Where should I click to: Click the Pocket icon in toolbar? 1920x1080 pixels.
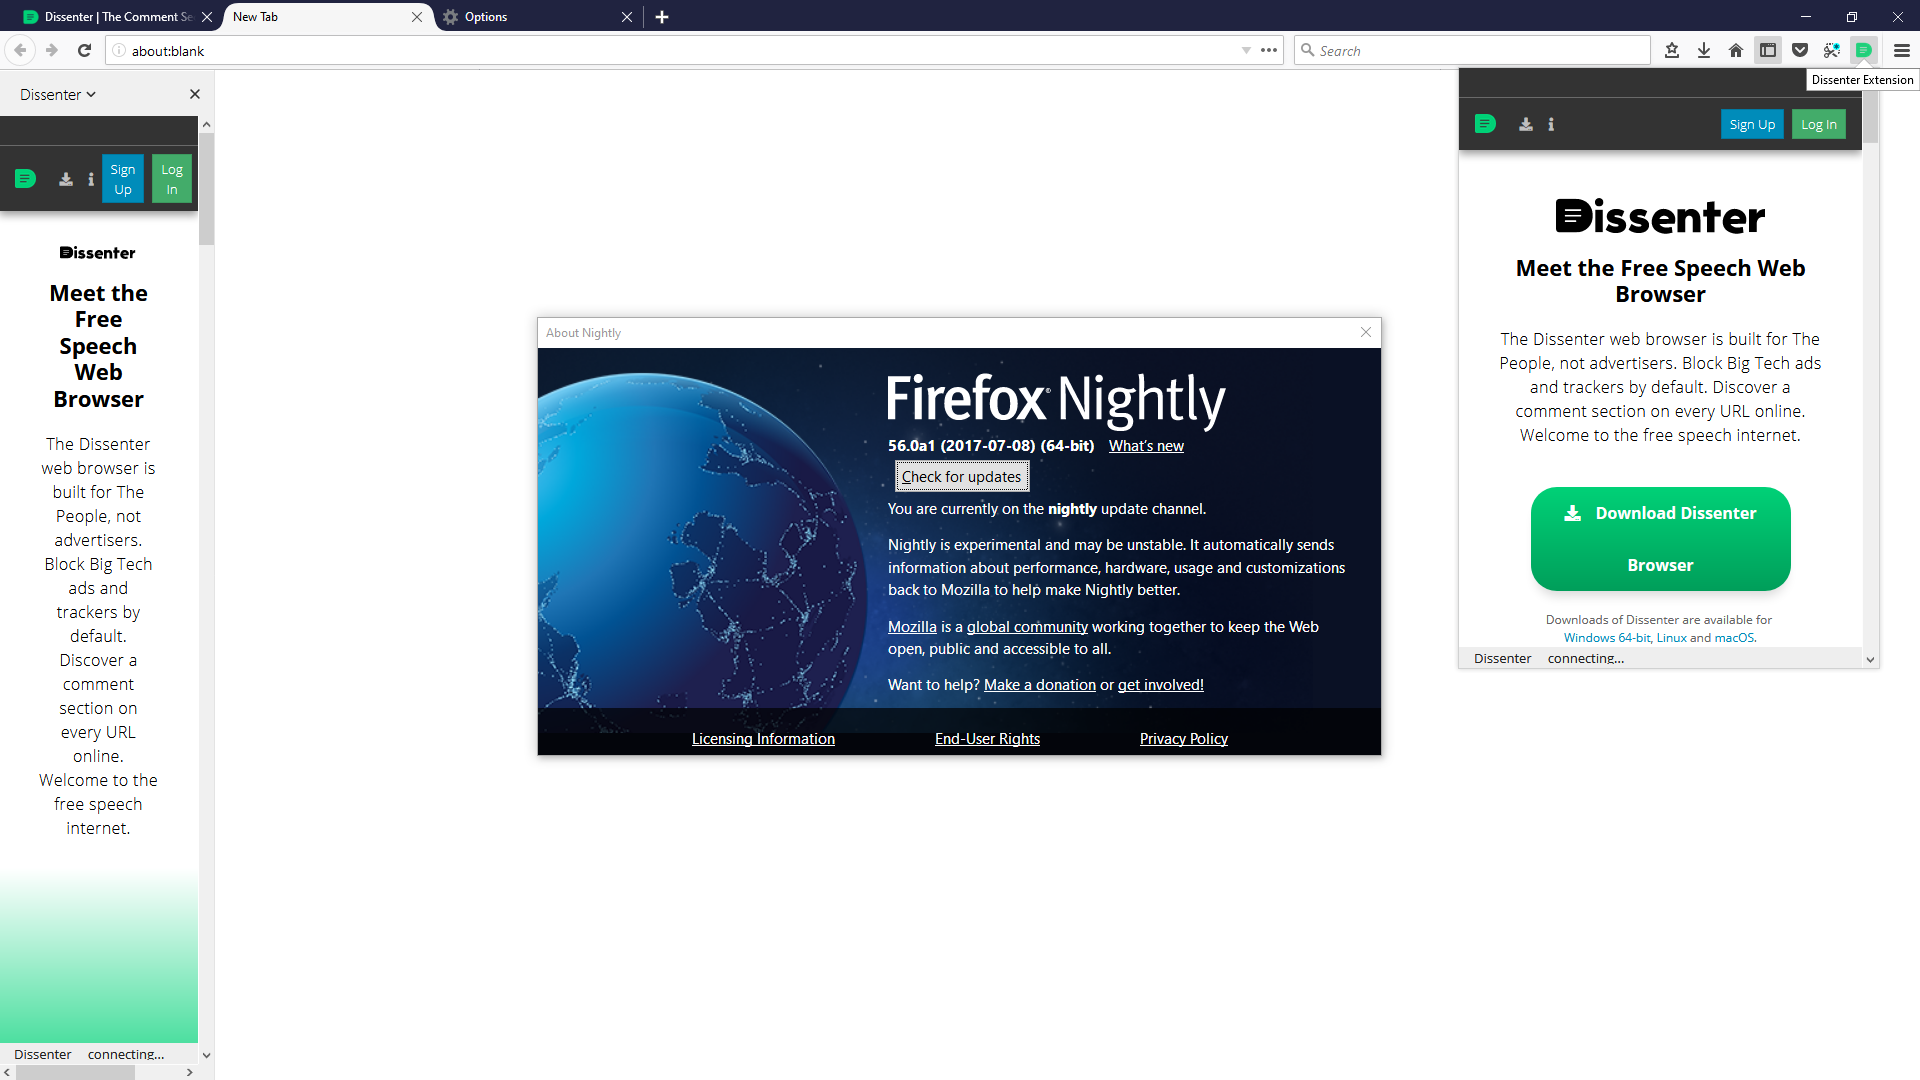[1800, 50]
